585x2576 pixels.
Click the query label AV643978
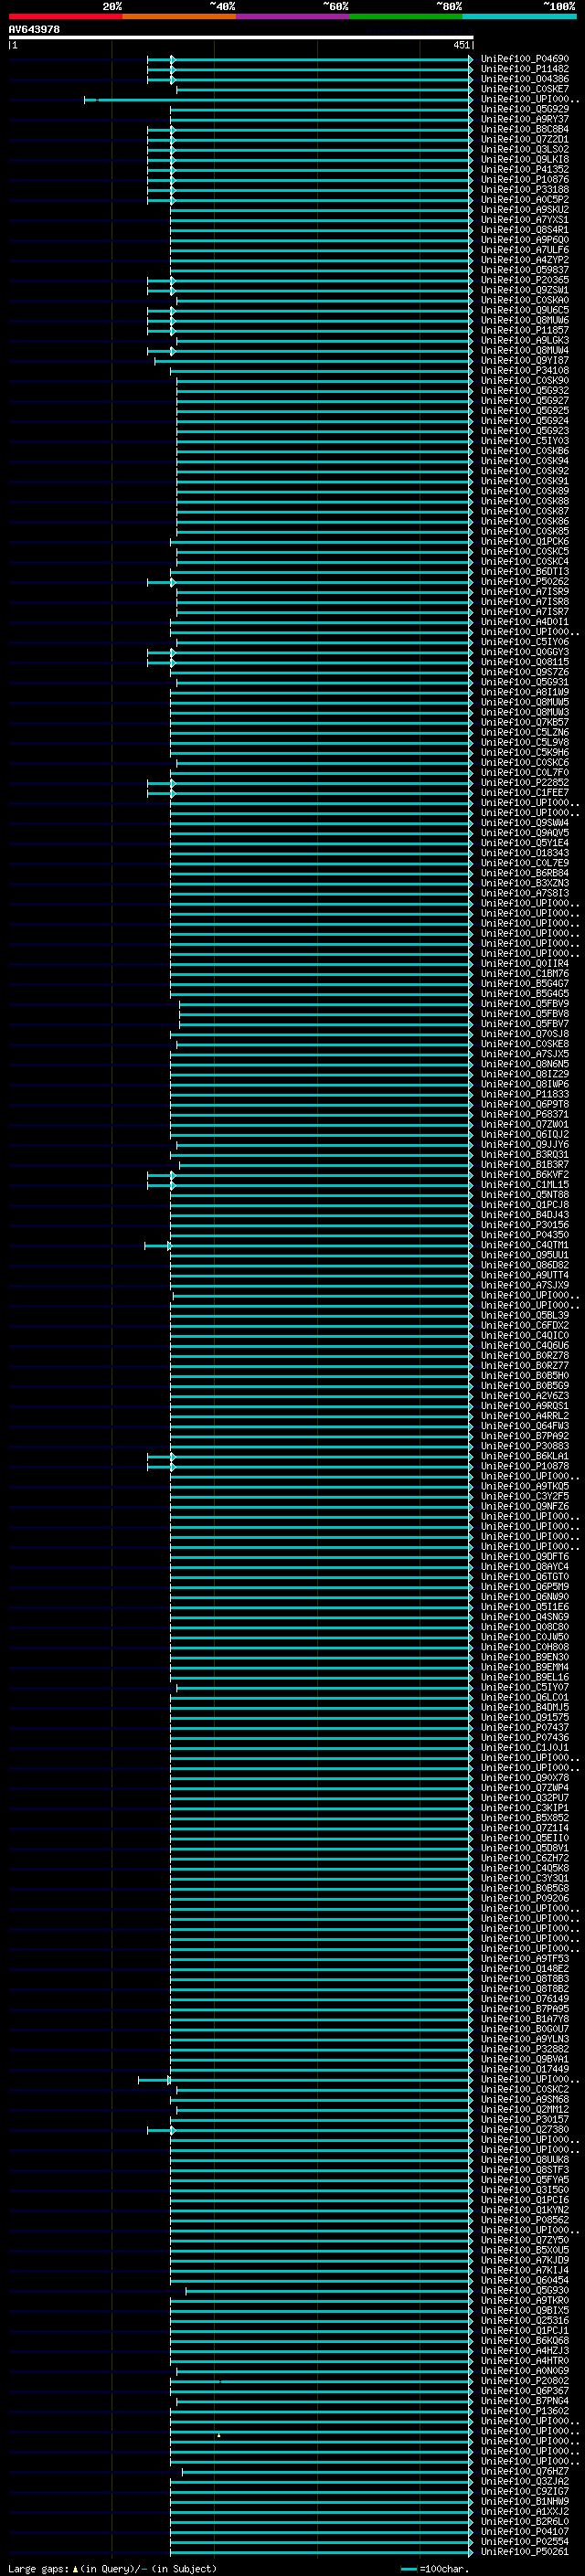(34, 29)
